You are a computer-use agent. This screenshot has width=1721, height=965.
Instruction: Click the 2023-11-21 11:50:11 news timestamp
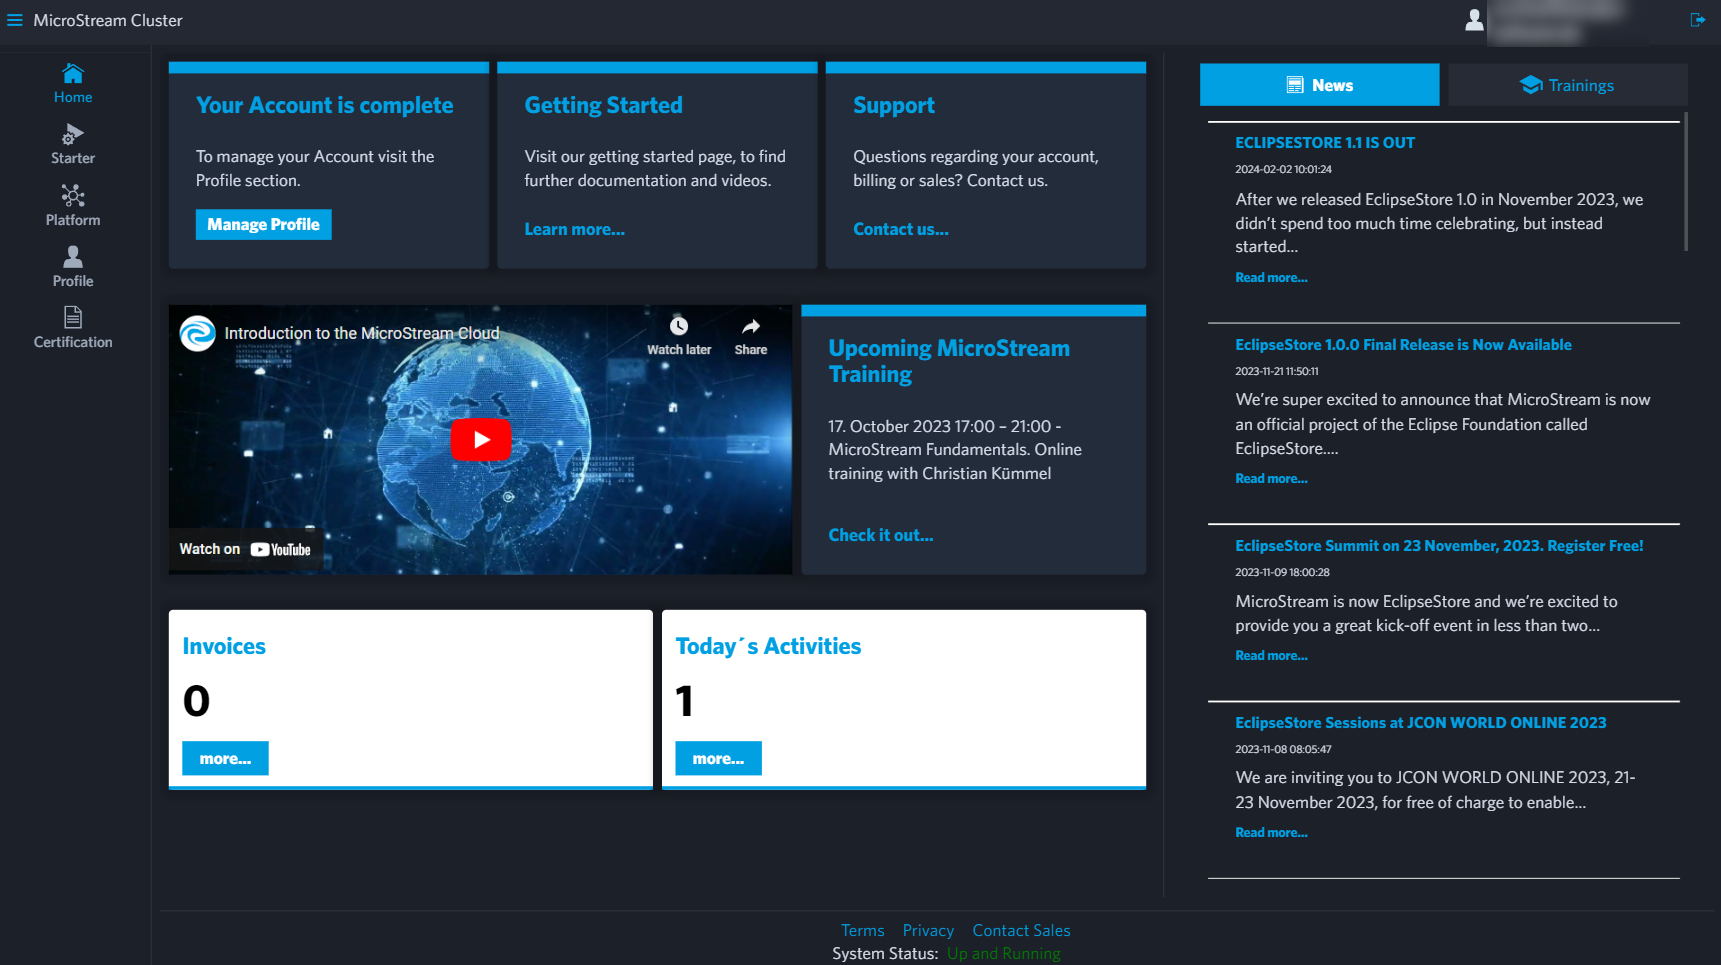pyautogui.click(x=1276, y=371)
